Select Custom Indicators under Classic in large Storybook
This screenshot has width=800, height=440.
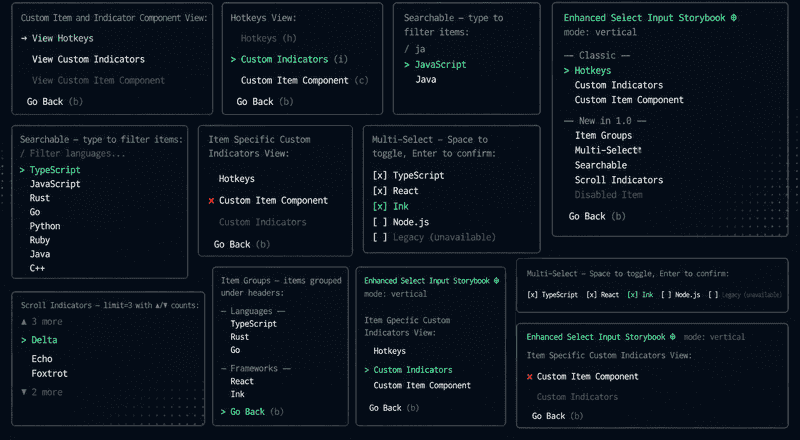point(618,85)
